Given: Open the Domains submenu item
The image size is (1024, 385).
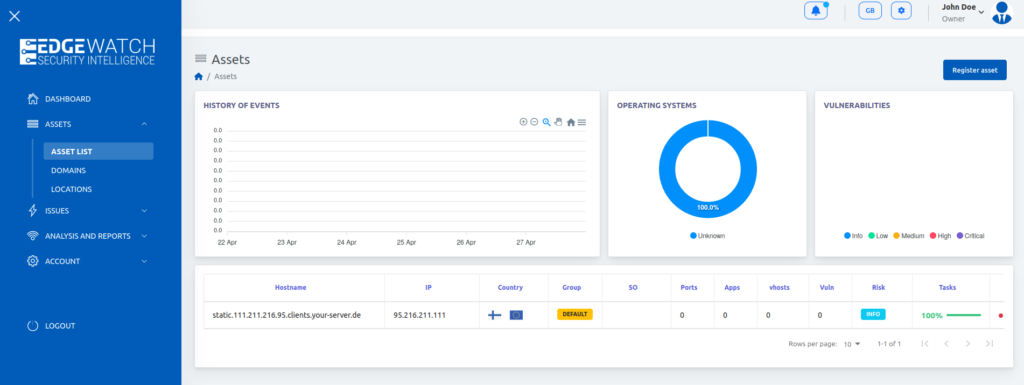Looking at the screenshot, I should click(x=69, y=170).
